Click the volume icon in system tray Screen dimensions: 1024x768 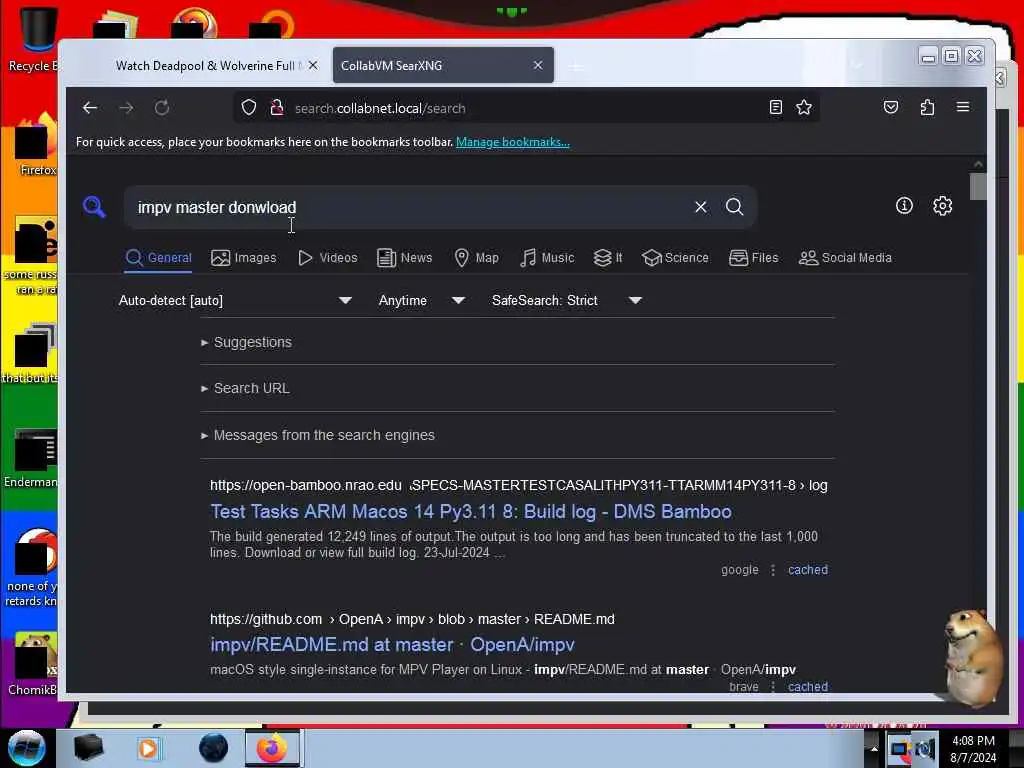[x=925, y=749]
